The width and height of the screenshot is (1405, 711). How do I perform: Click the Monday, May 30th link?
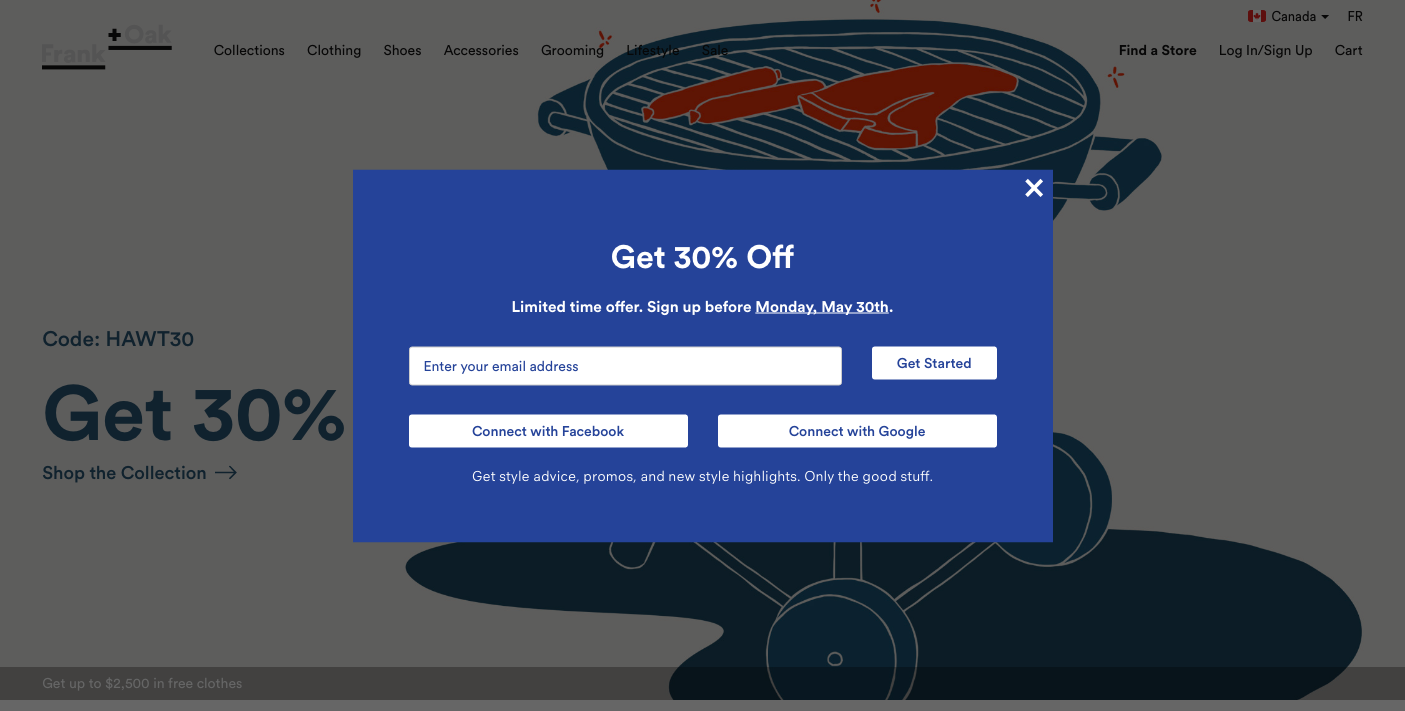822,307
